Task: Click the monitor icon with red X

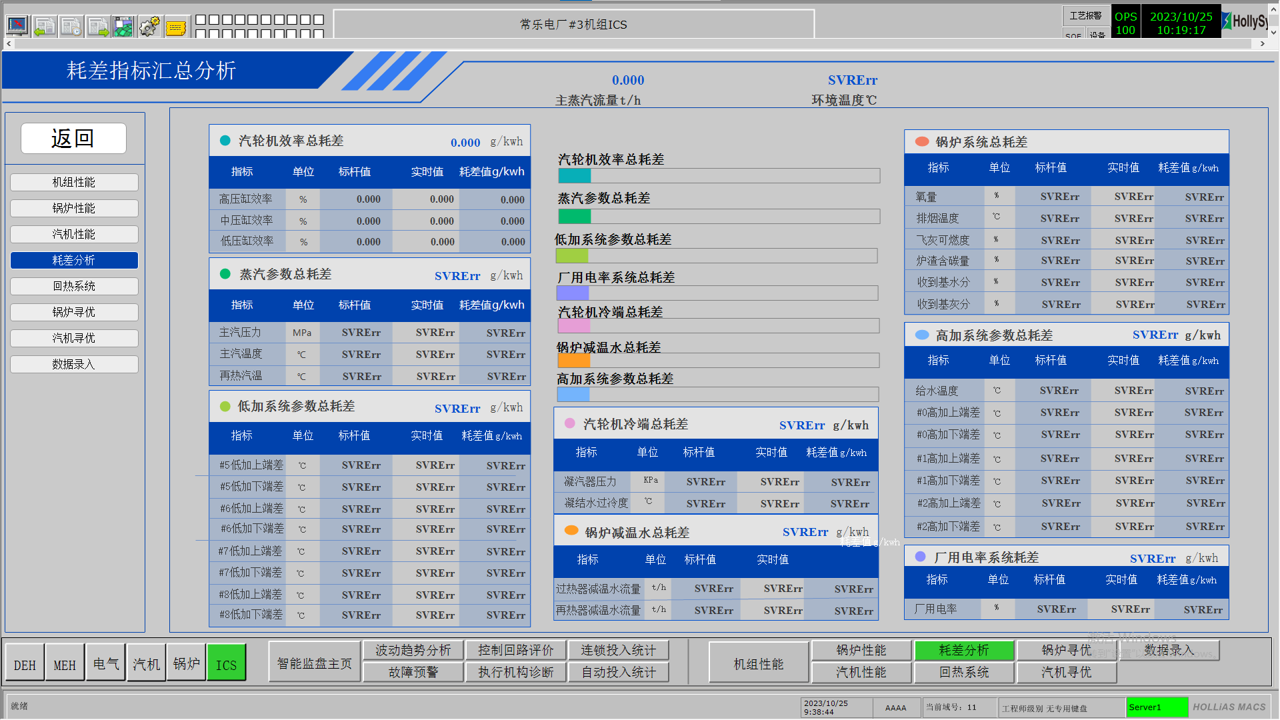Action: 17,25
